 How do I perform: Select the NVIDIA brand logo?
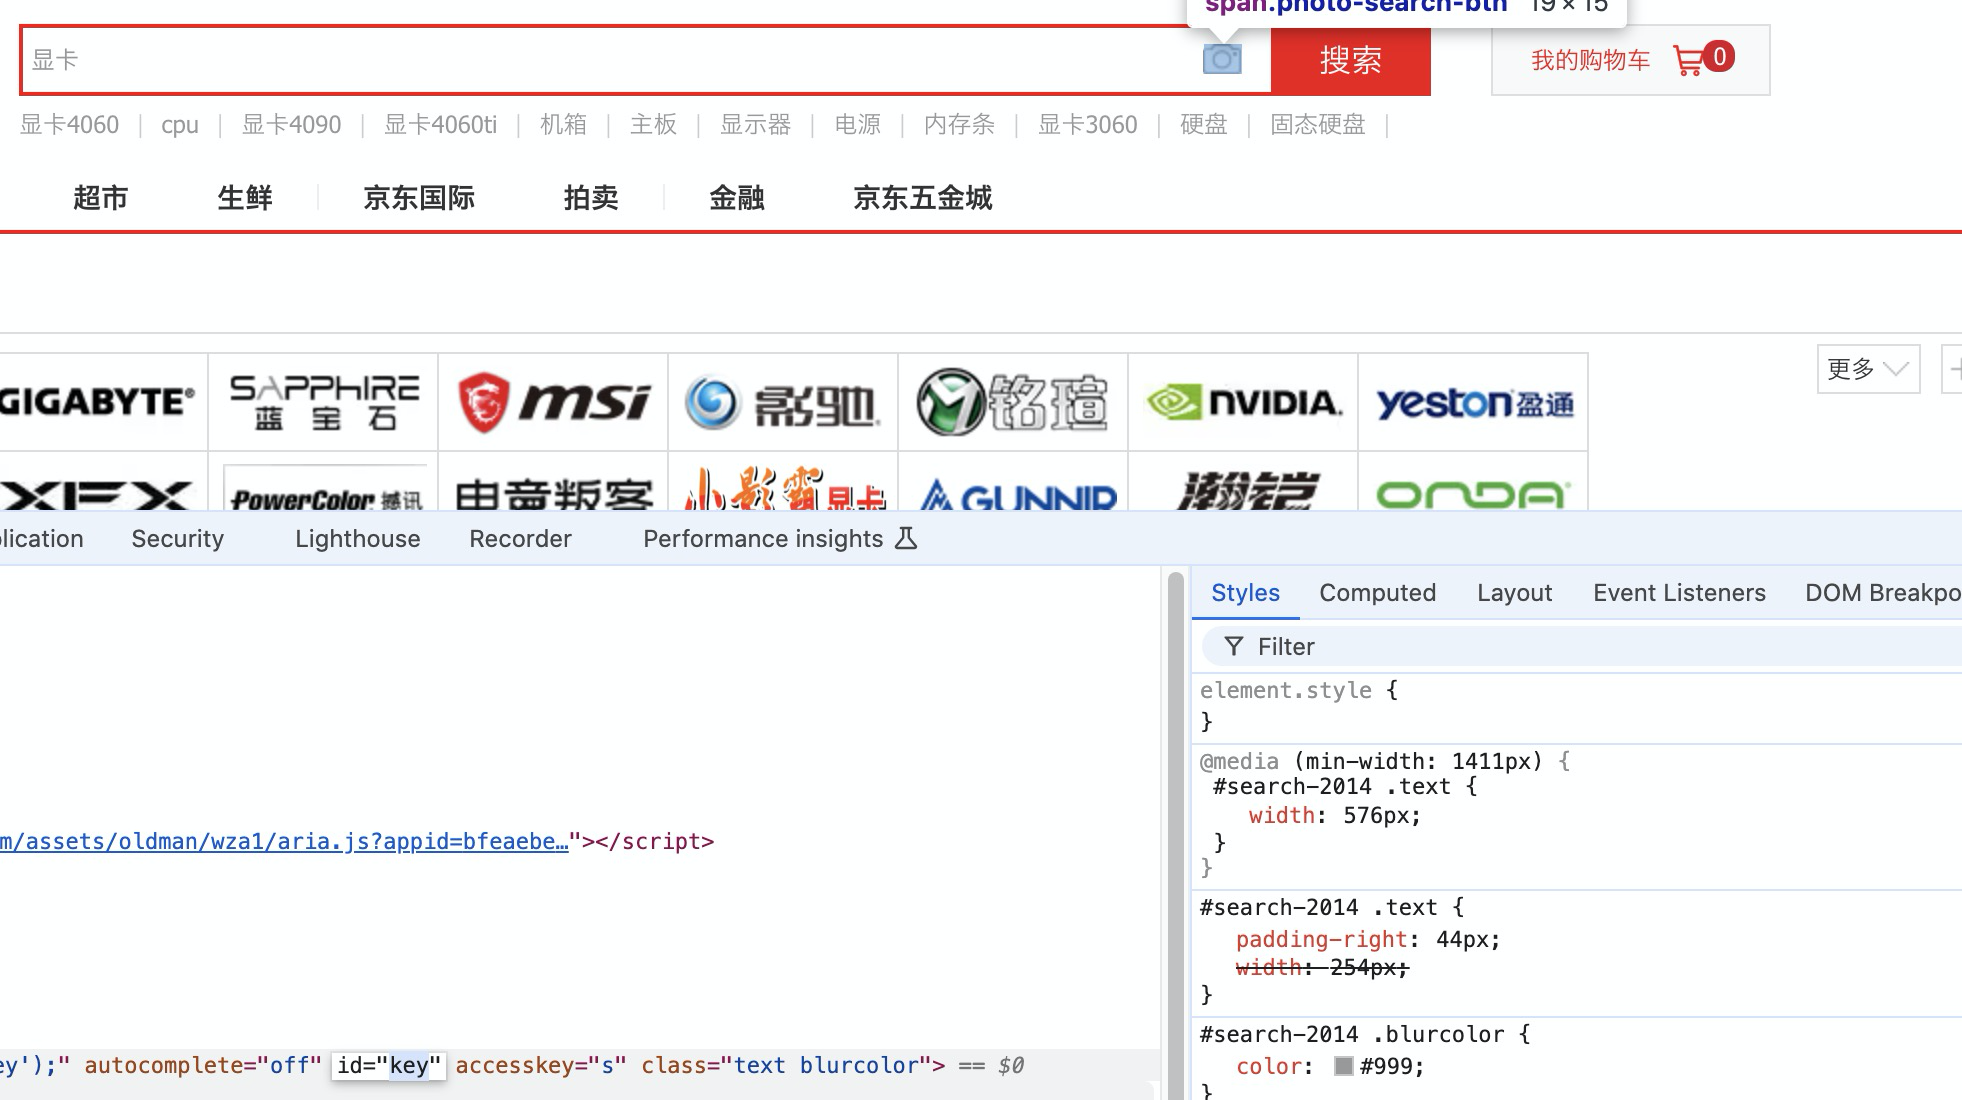point(1243,402)
